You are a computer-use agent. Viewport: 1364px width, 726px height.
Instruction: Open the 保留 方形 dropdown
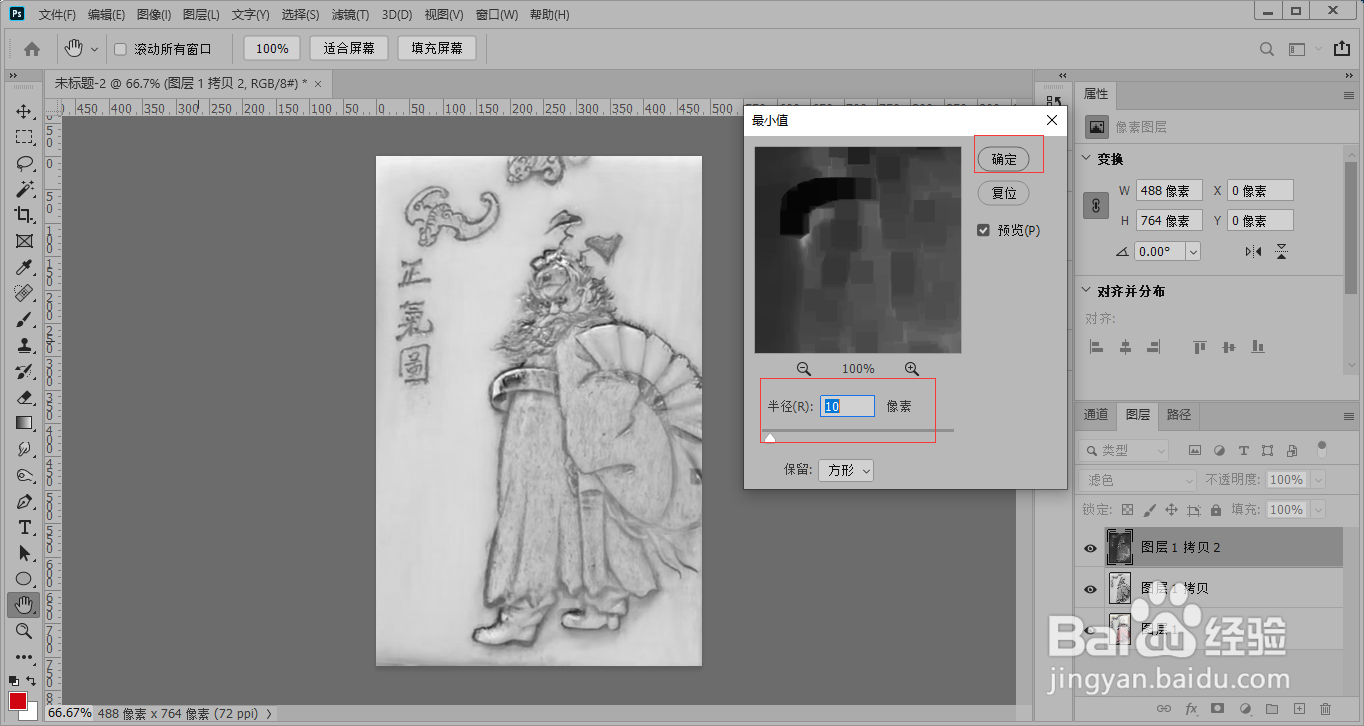[x=846, y=470]
